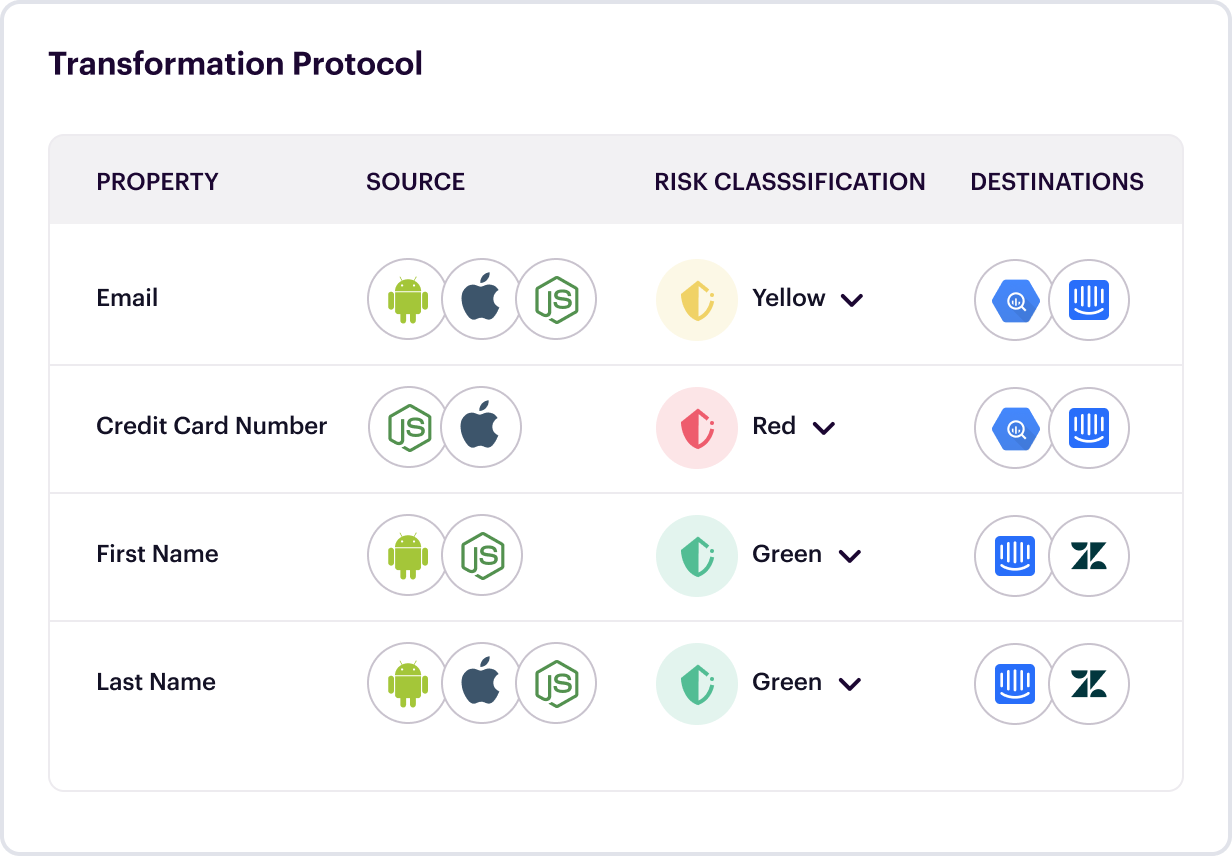Click the red shield icon on Credit Card Number

point(697,427)
